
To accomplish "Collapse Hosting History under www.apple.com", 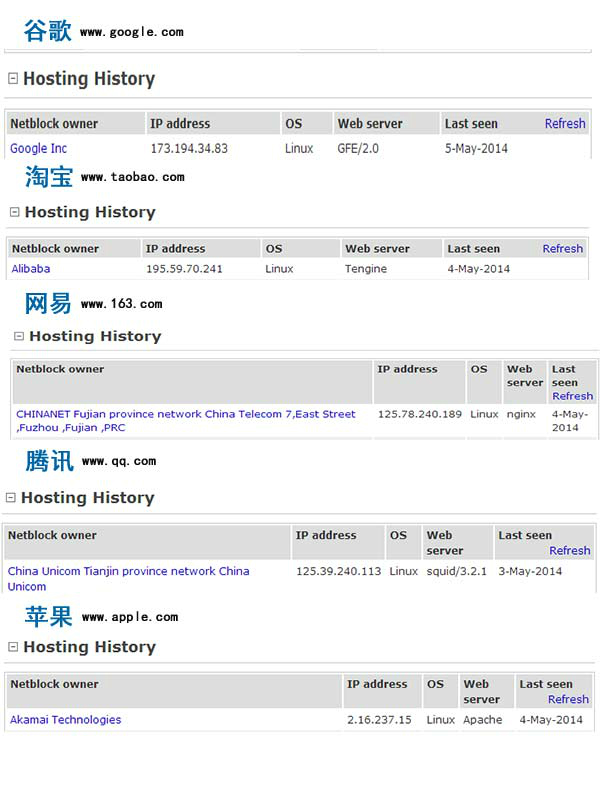I will tap(13, 647).
